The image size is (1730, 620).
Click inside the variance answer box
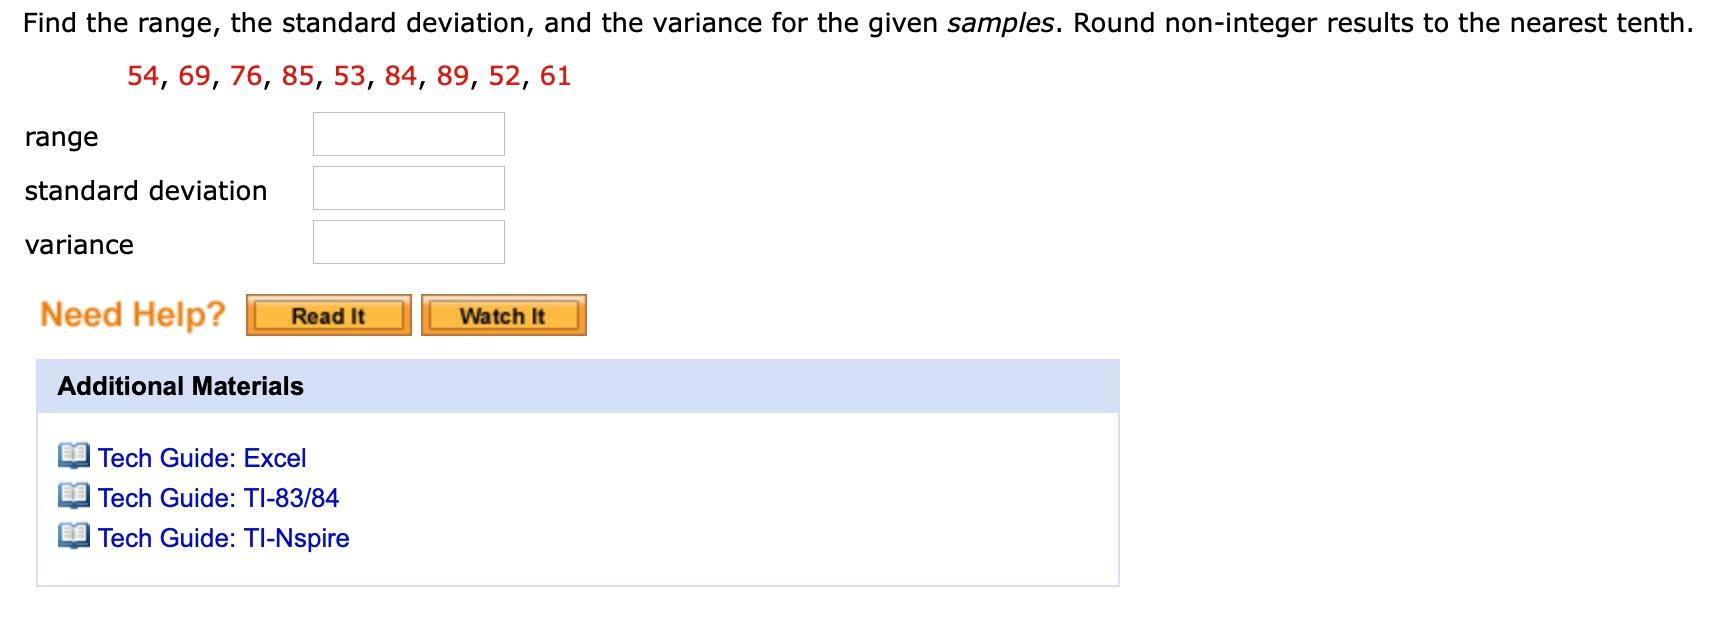(x=408, y=241)
